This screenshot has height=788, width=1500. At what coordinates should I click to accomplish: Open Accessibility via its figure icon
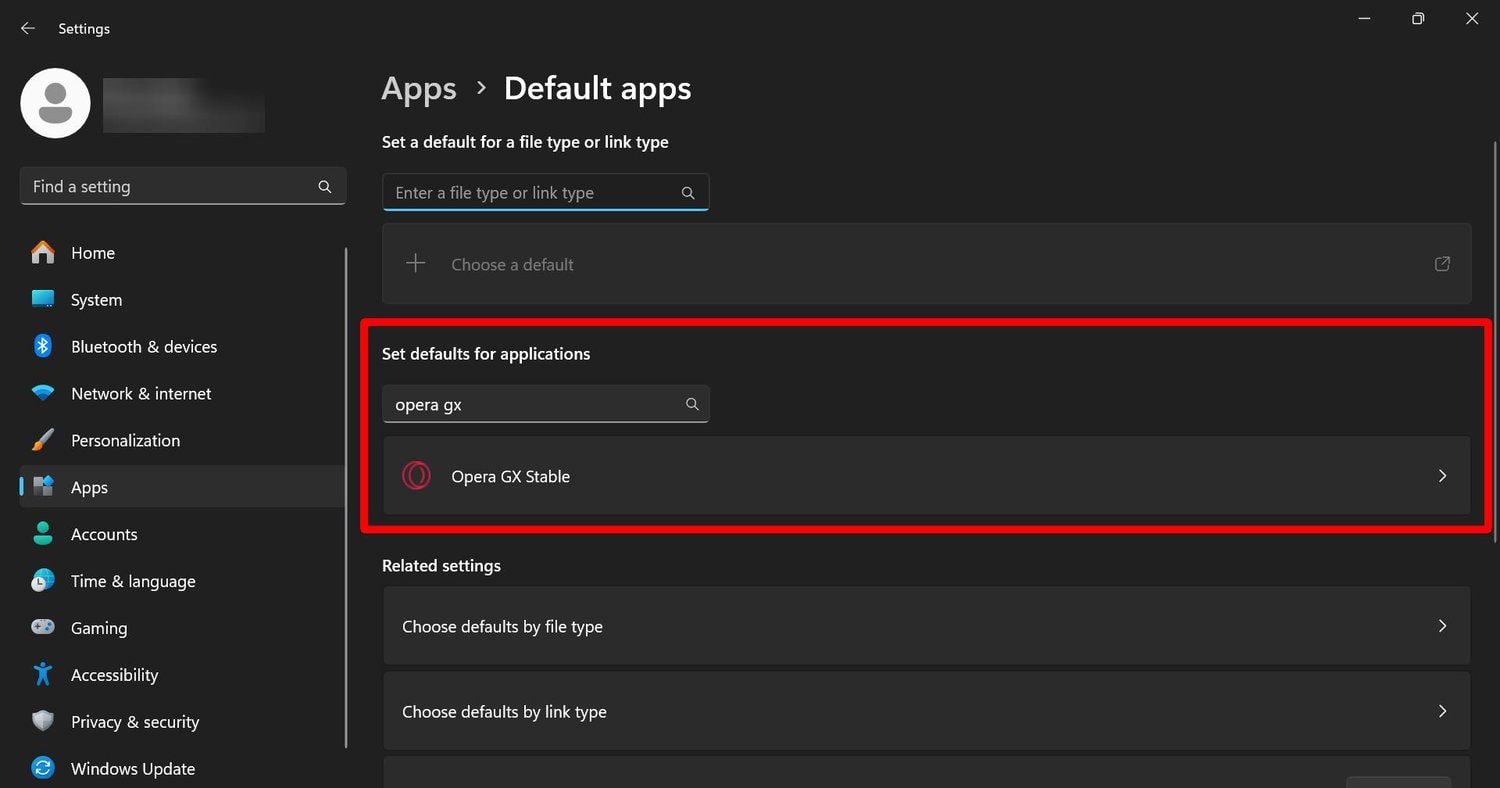[42, 675]
